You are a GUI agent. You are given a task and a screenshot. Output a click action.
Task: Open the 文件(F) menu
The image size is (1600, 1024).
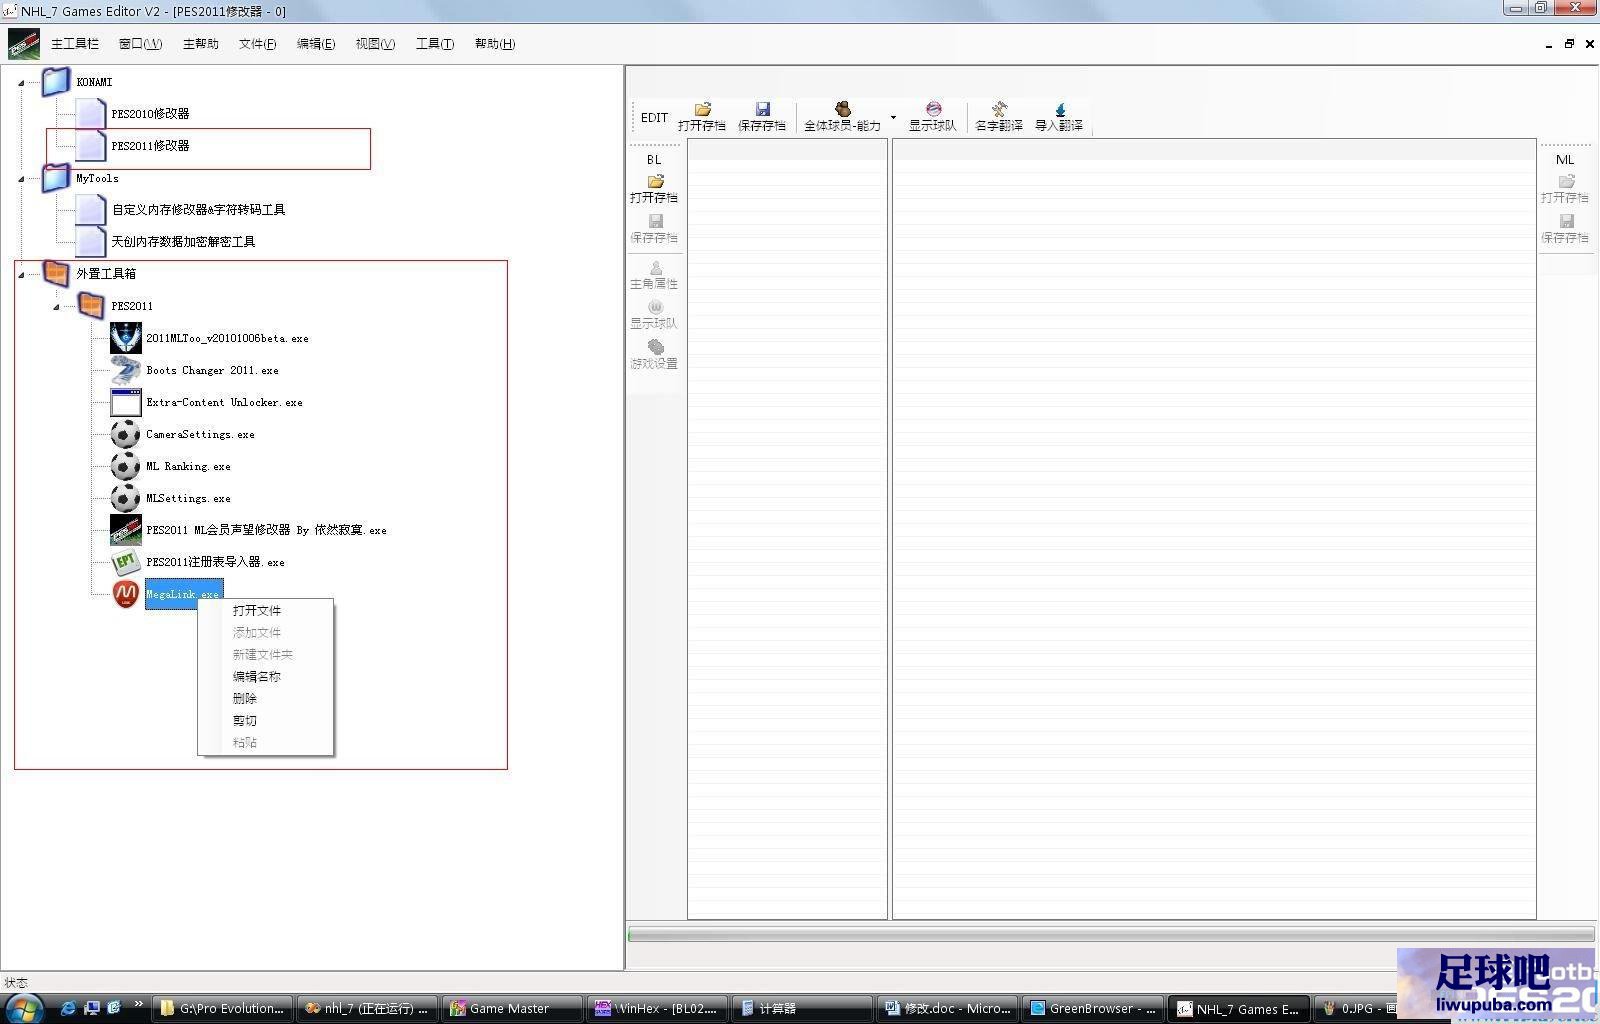257,44
